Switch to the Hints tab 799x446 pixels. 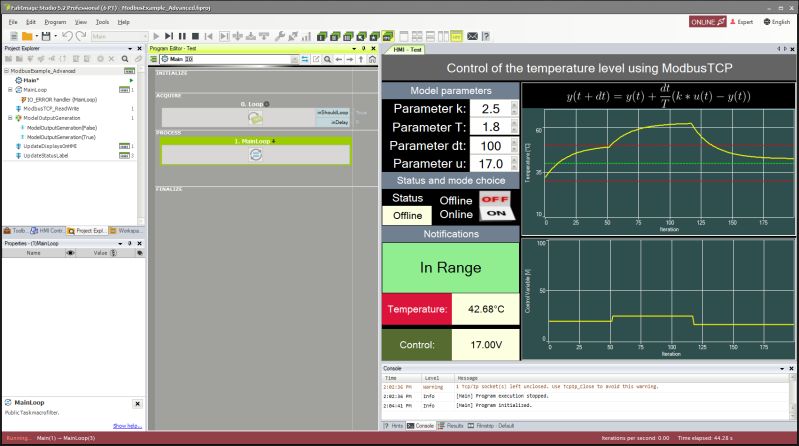click(393, 426)
